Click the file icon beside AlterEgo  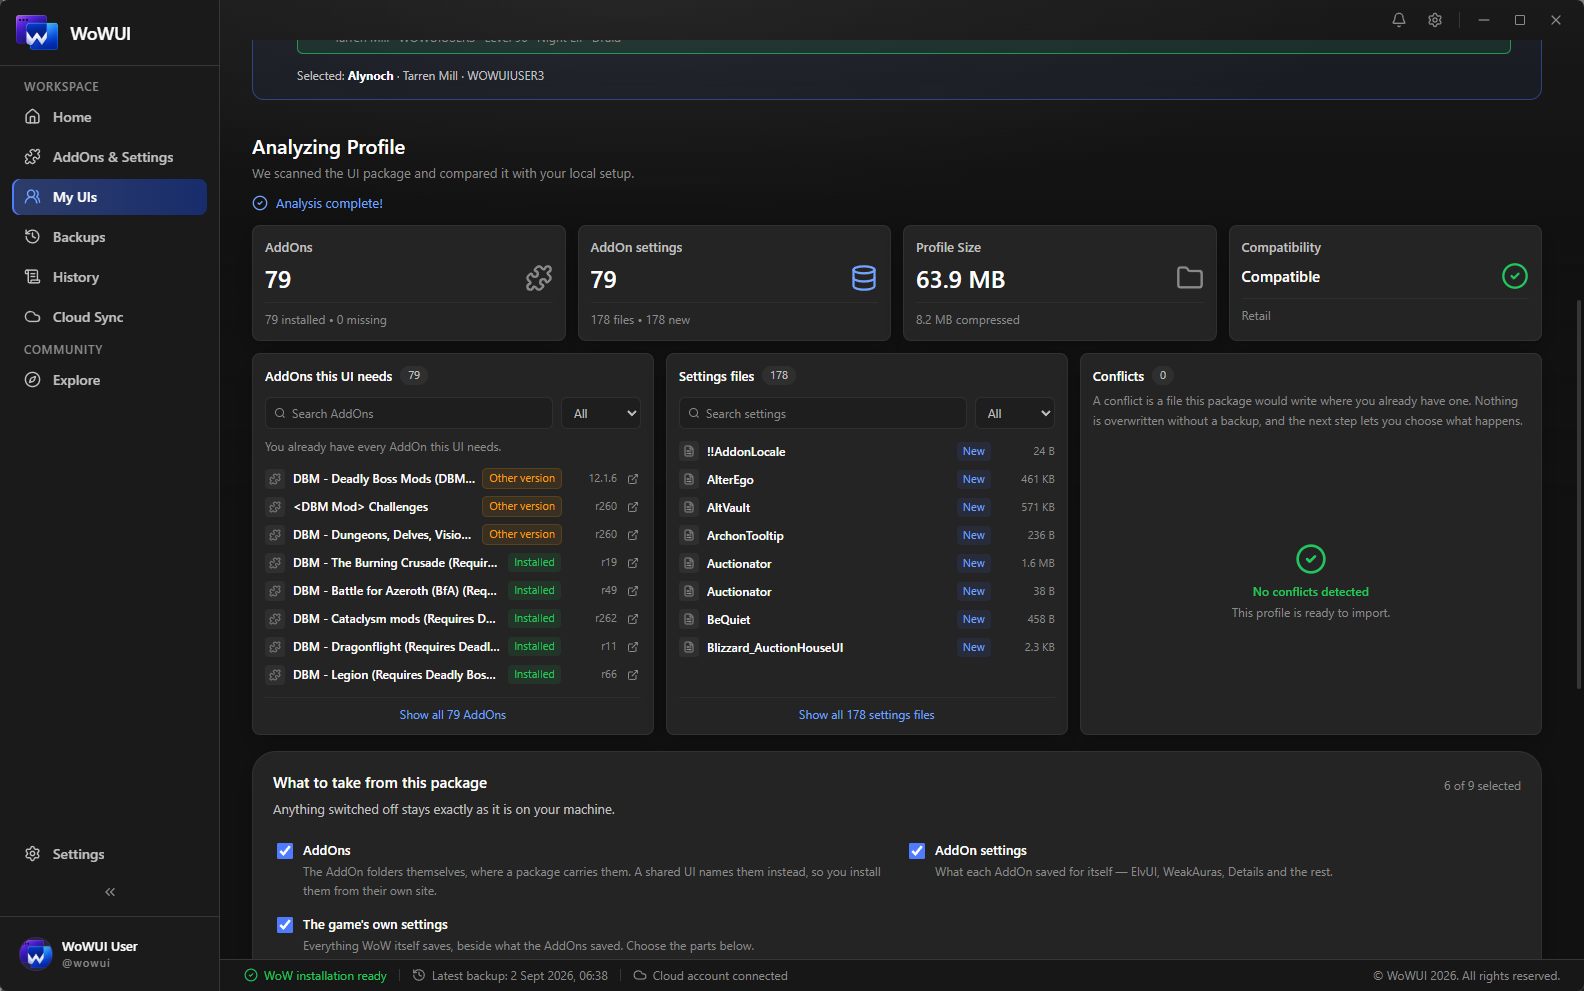click(689, 479)
